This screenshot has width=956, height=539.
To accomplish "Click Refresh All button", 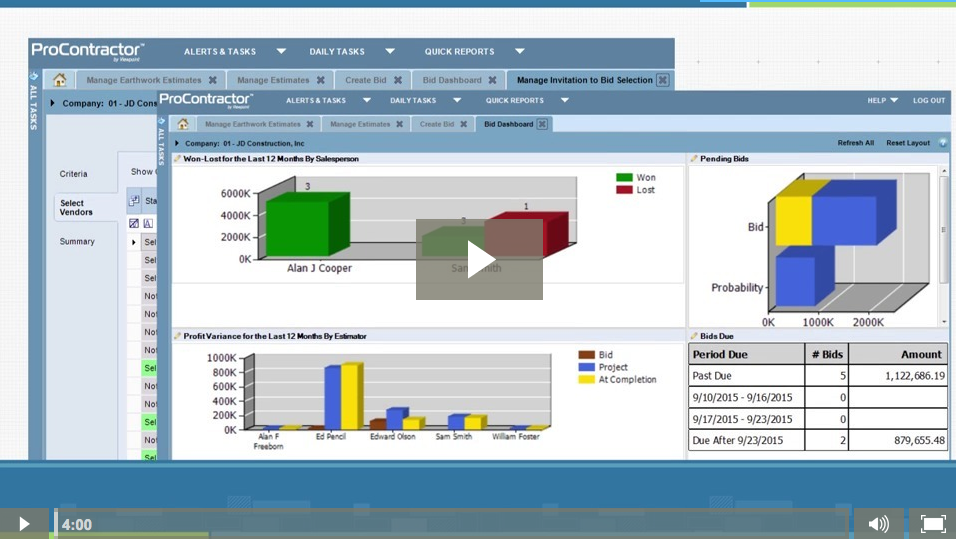I will 855,143.
